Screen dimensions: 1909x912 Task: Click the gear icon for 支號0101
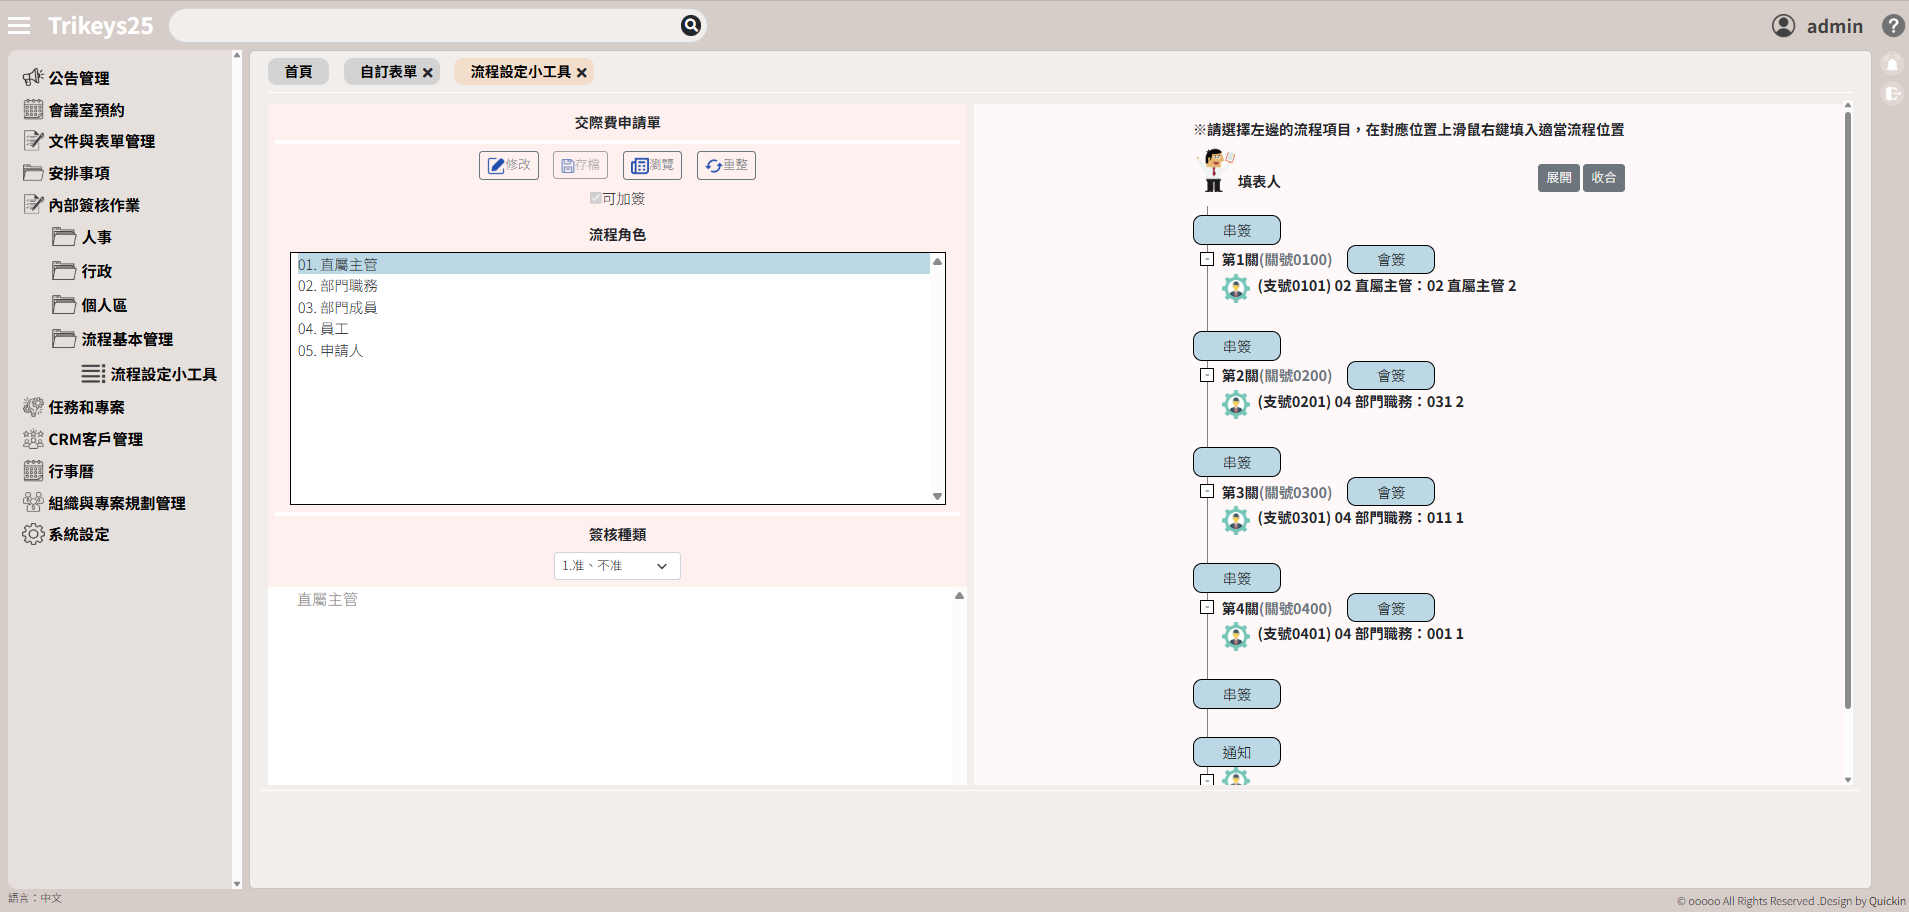pyautogui.click(x=1236, y=288)
